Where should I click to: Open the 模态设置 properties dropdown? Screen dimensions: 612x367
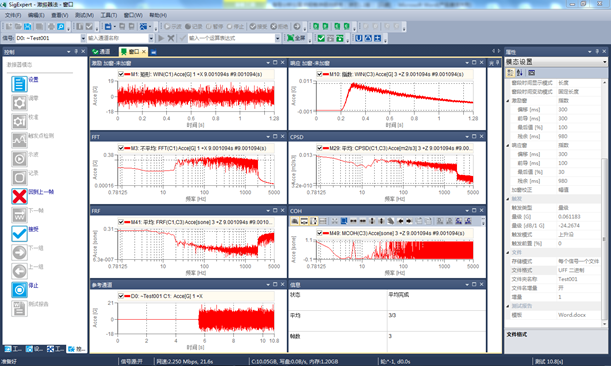pos(605,62)
